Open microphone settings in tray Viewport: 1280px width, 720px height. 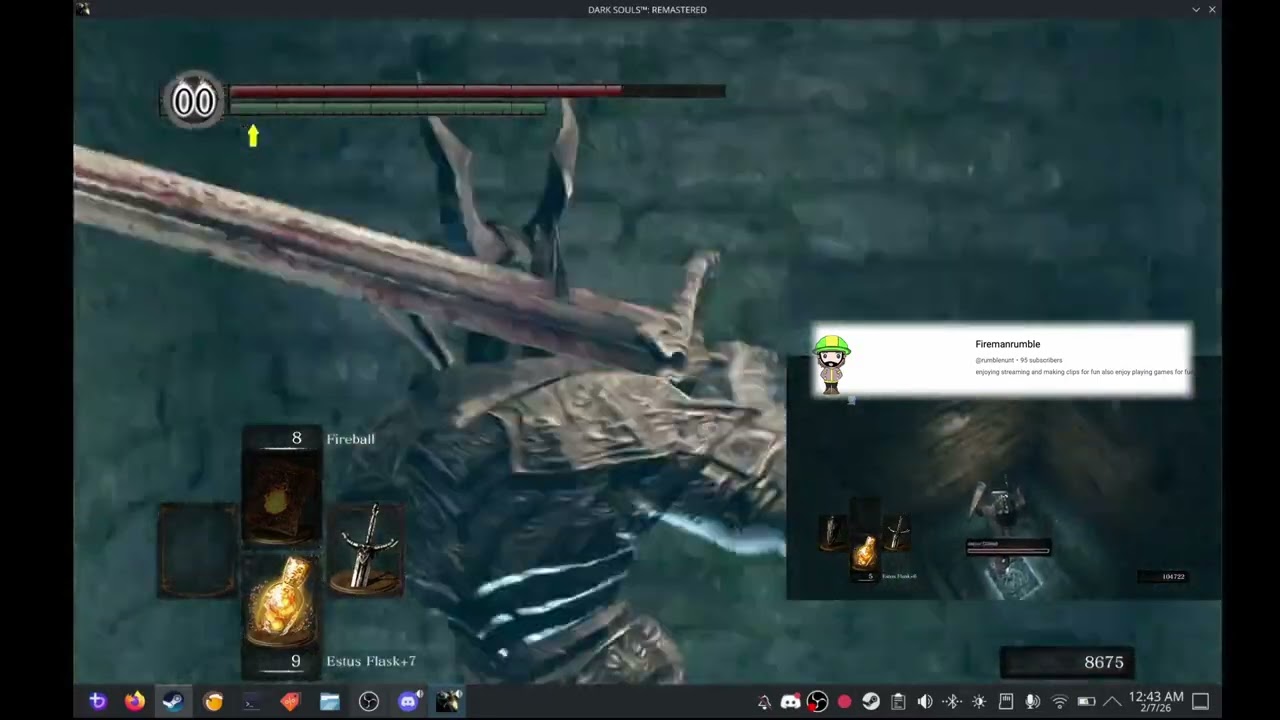tap(1033, 702)
